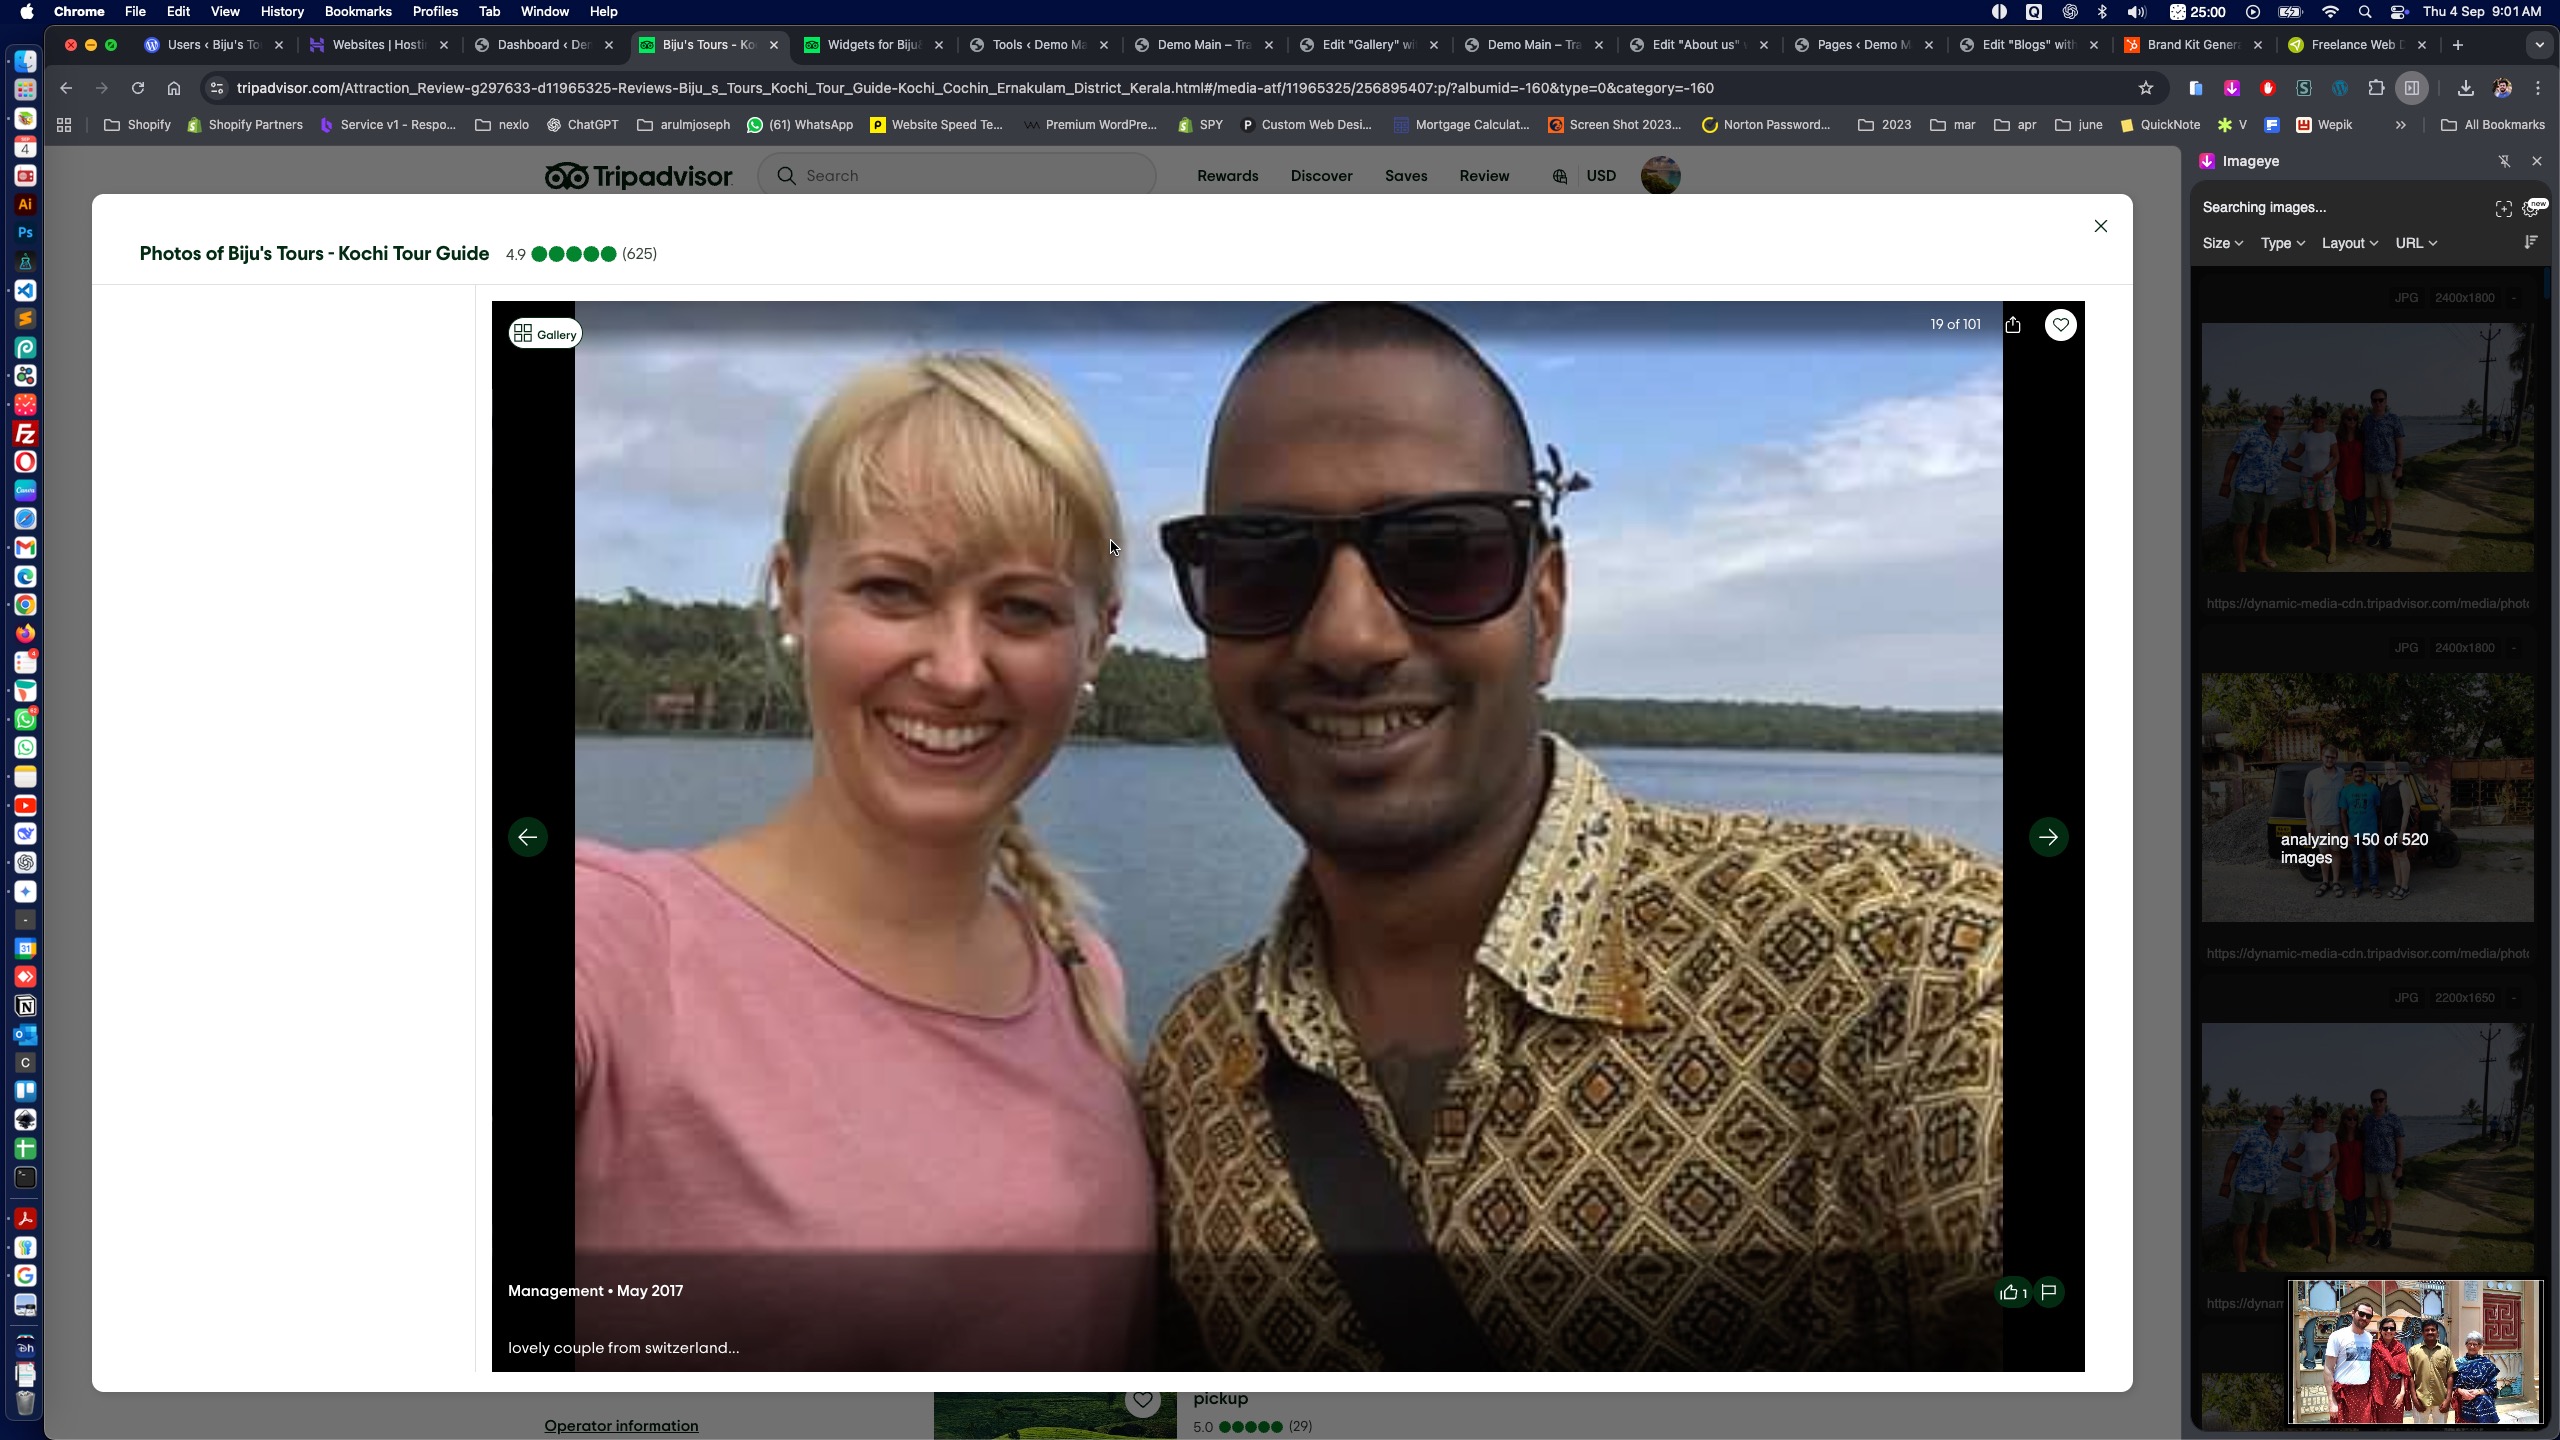This screenshot has width=2560, height=1440.
Task: Expand the Size filter dropdown
Action: (2222, 243)
